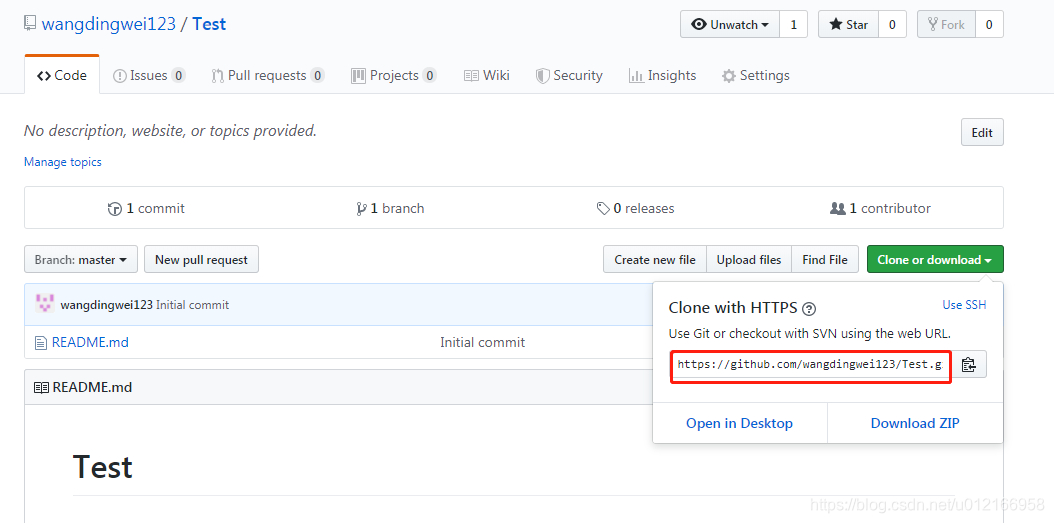1054x523 pixels.
Task: Click Find File button
Action: 825,259
